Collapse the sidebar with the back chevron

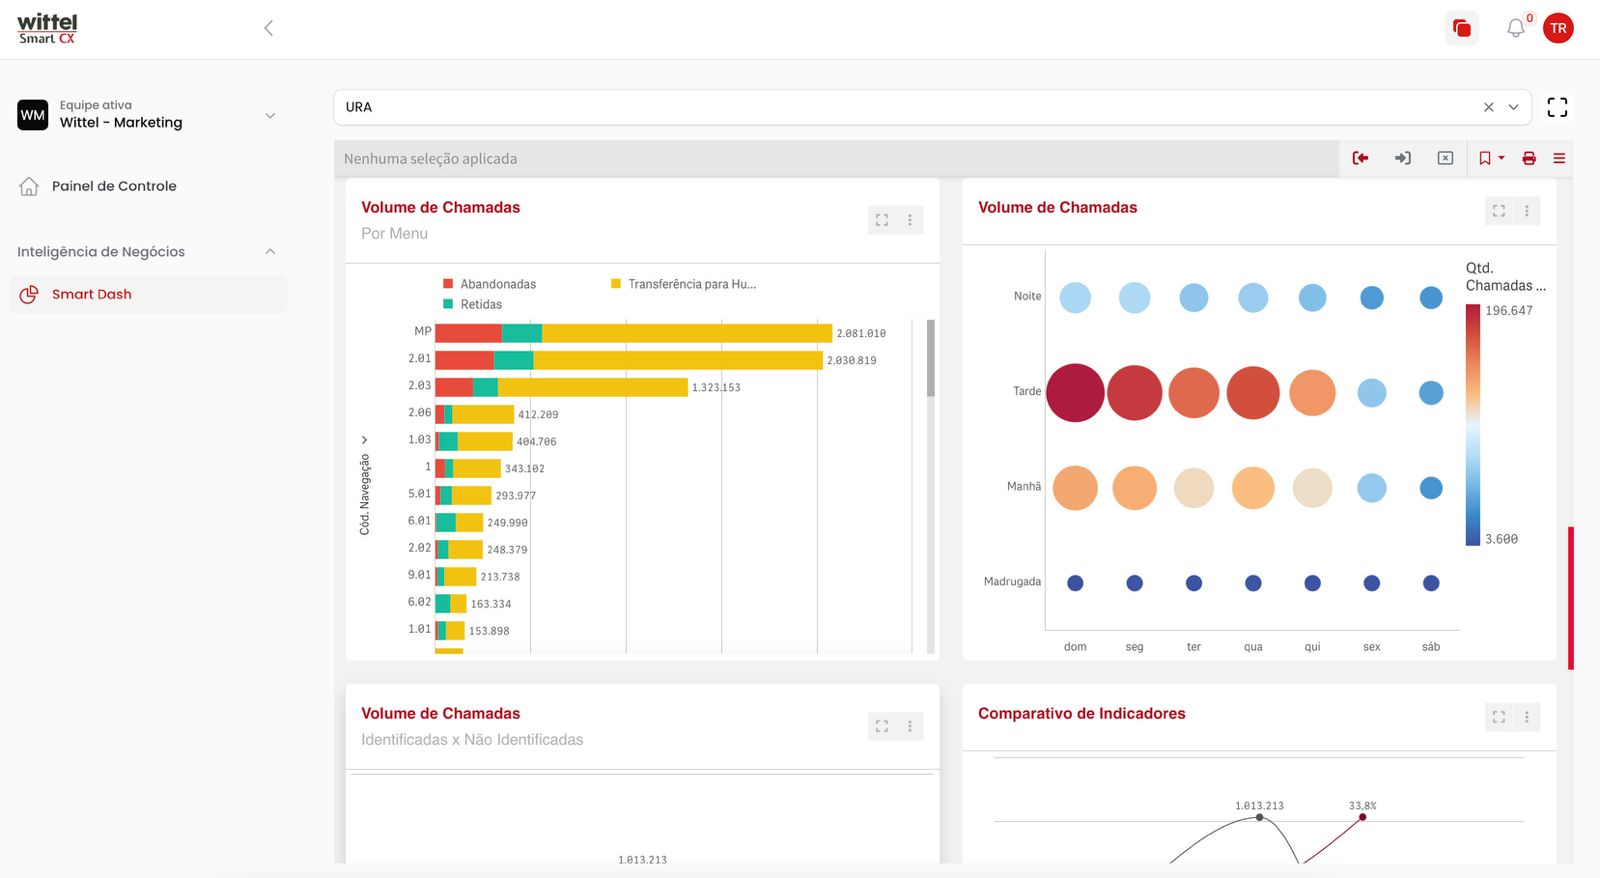[268, 28]
